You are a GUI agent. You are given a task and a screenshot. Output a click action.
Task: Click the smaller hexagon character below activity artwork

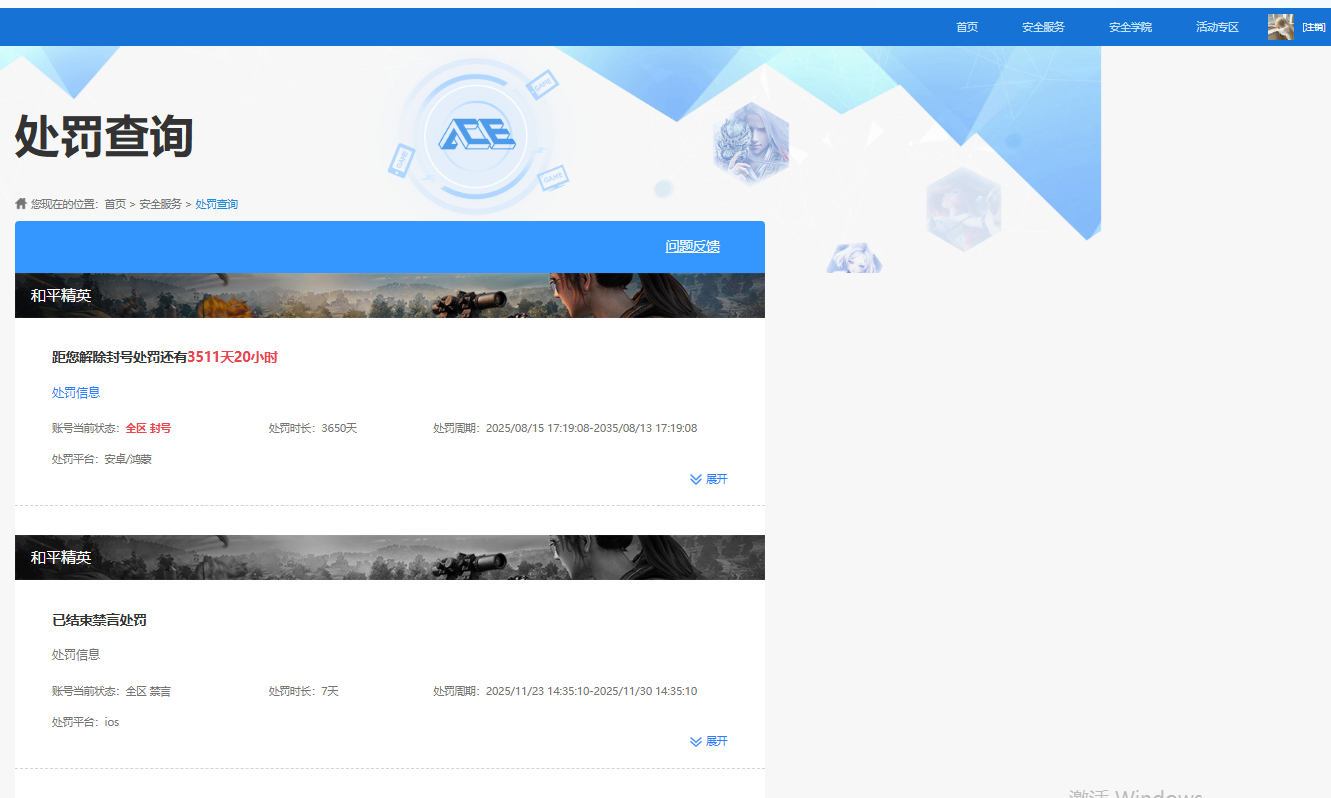[x=855, y=258]
